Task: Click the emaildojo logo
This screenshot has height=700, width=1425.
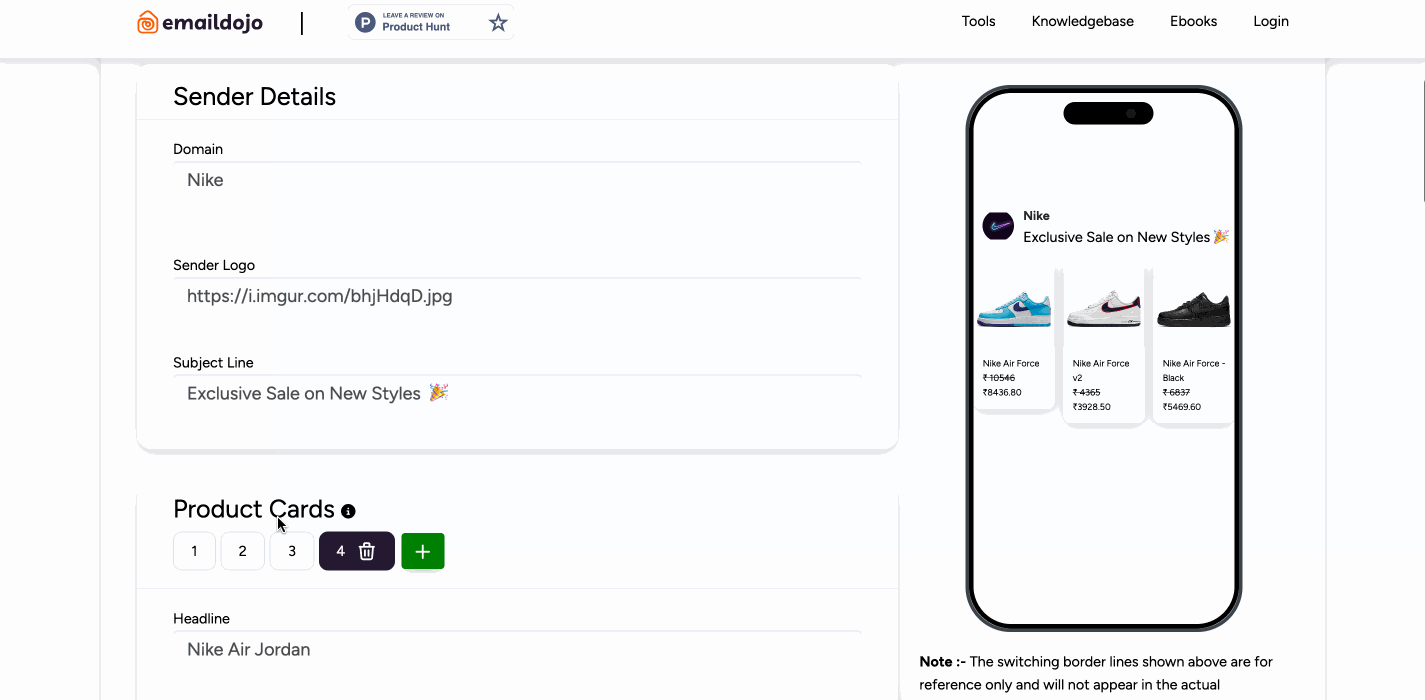Action: coord(200,22)
